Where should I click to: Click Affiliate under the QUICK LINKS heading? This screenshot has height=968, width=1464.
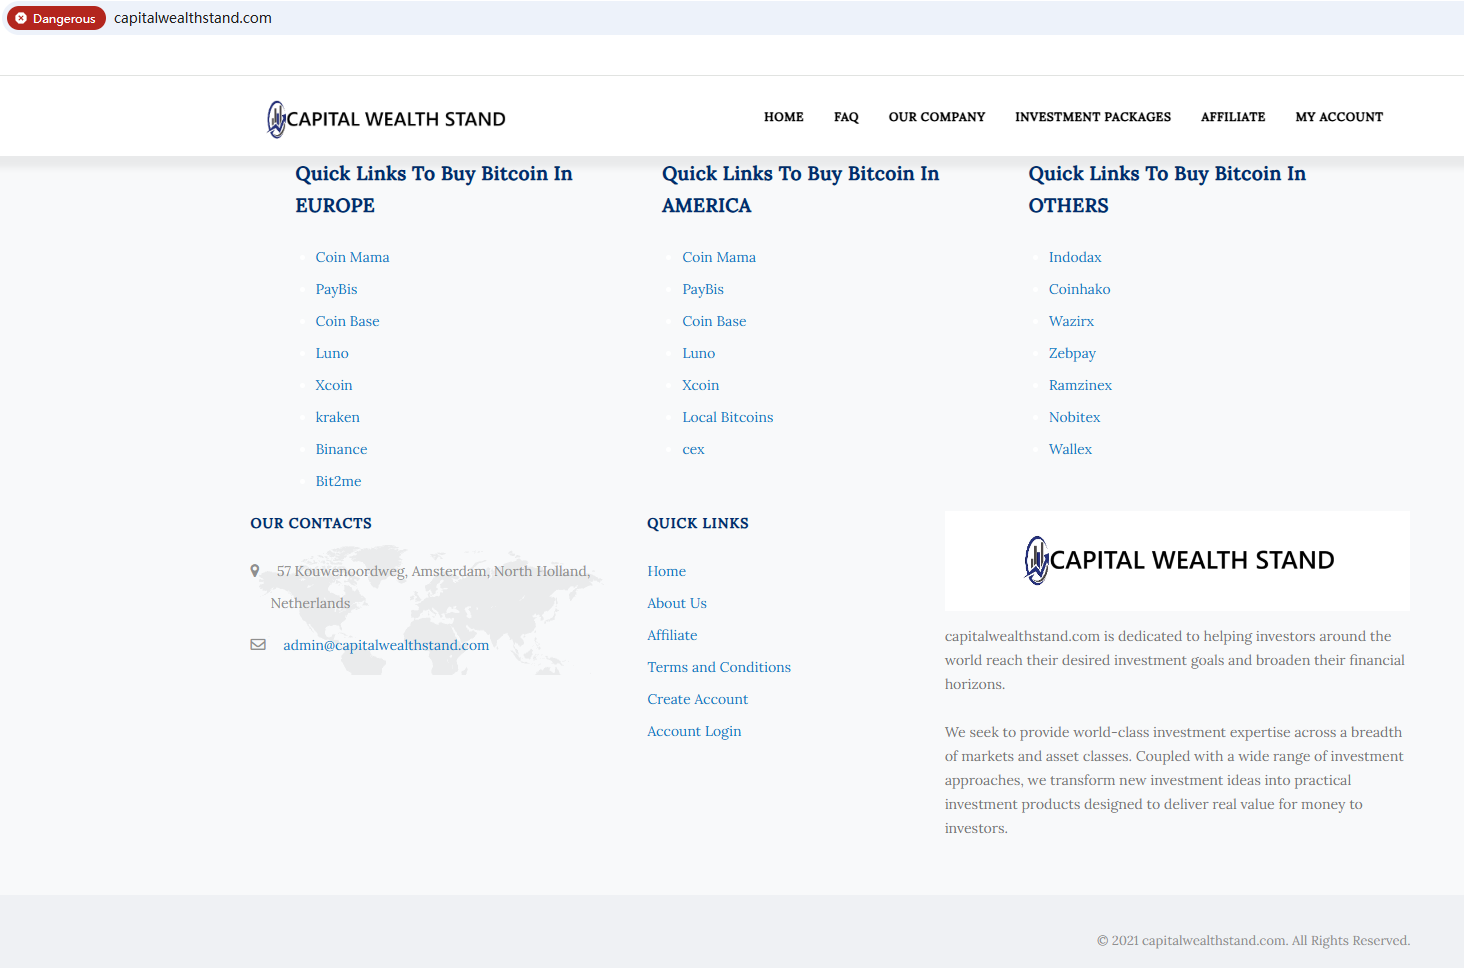click(672, 635)
